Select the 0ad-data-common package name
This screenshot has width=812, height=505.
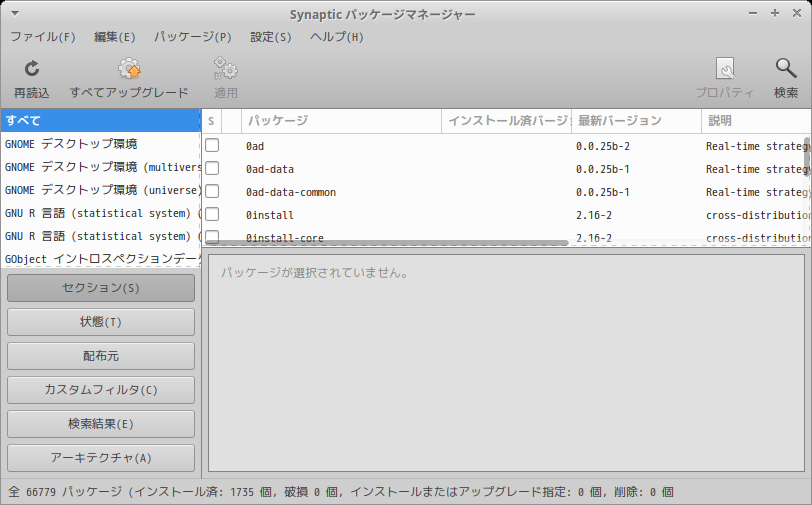pos(291,192)
